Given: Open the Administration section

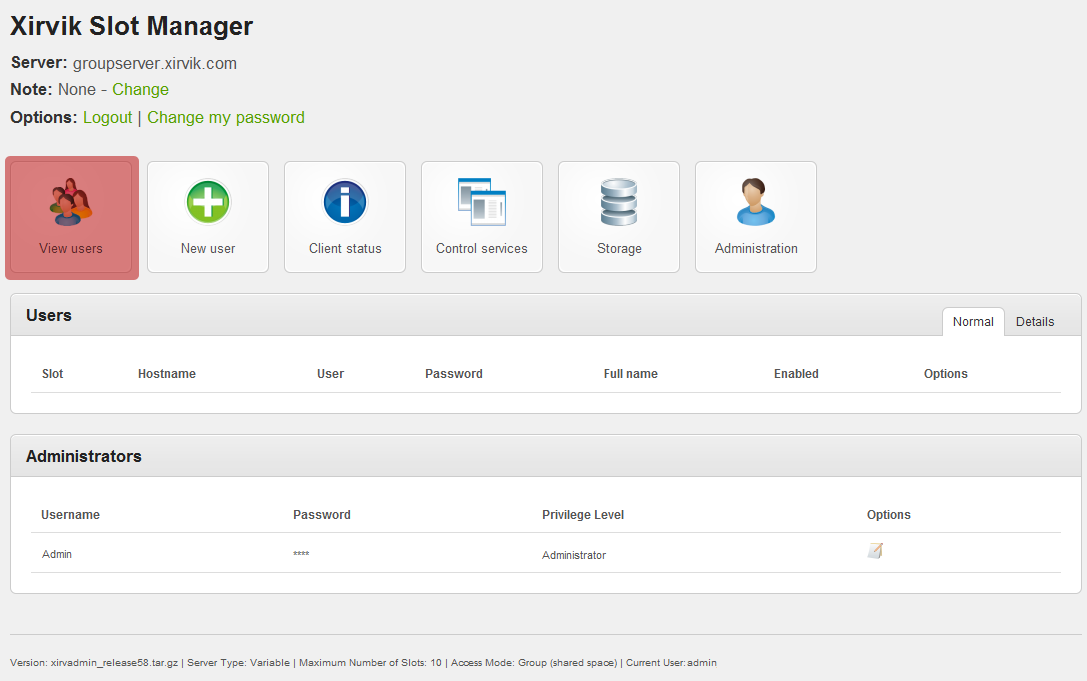Looking at the screenshot, I should point(756,217).
